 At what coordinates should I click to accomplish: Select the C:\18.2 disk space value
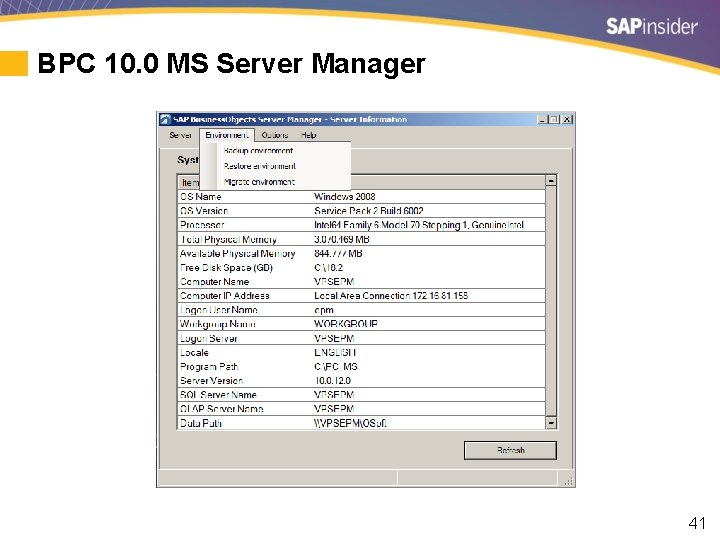328,268
